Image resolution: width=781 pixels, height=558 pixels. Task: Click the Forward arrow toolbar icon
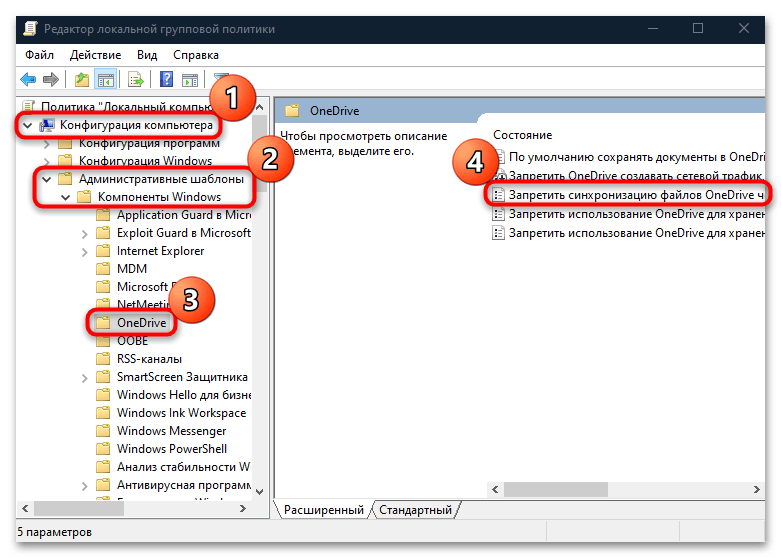click(x=51, y=79)
